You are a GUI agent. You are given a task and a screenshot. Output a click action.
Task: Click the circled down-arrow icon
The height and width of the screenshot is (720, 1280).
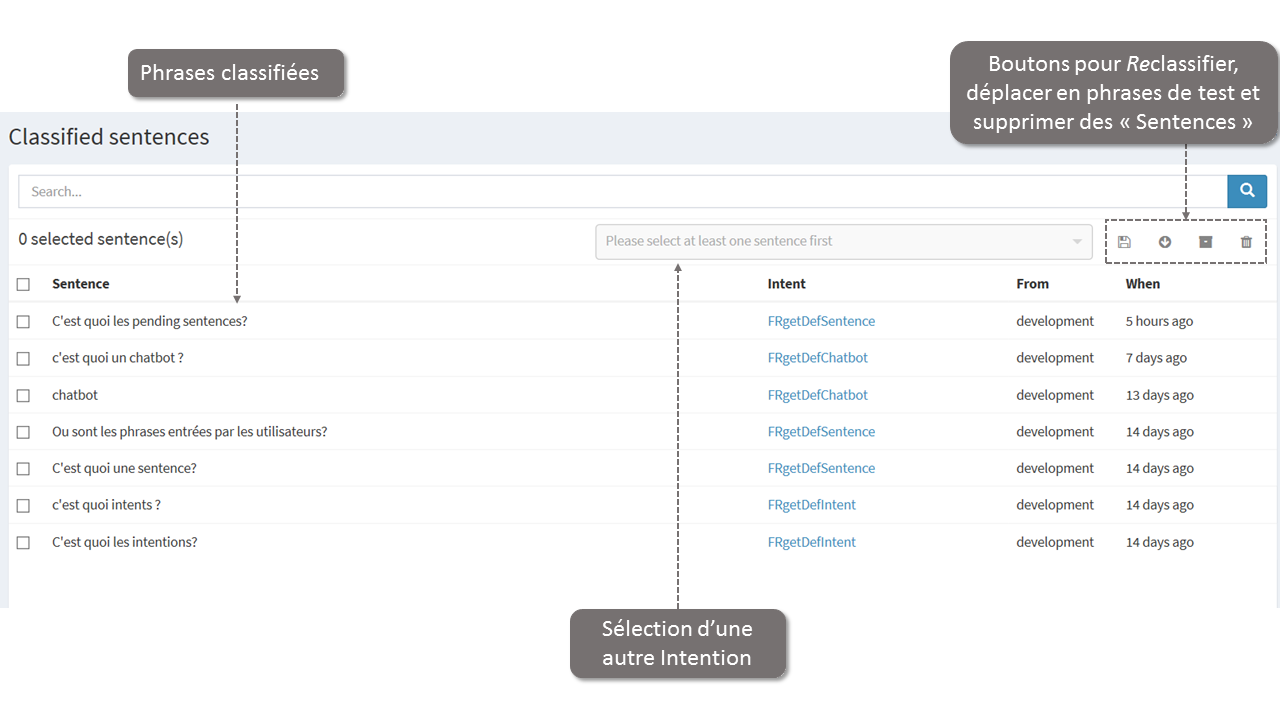[x=1165, y=242]
